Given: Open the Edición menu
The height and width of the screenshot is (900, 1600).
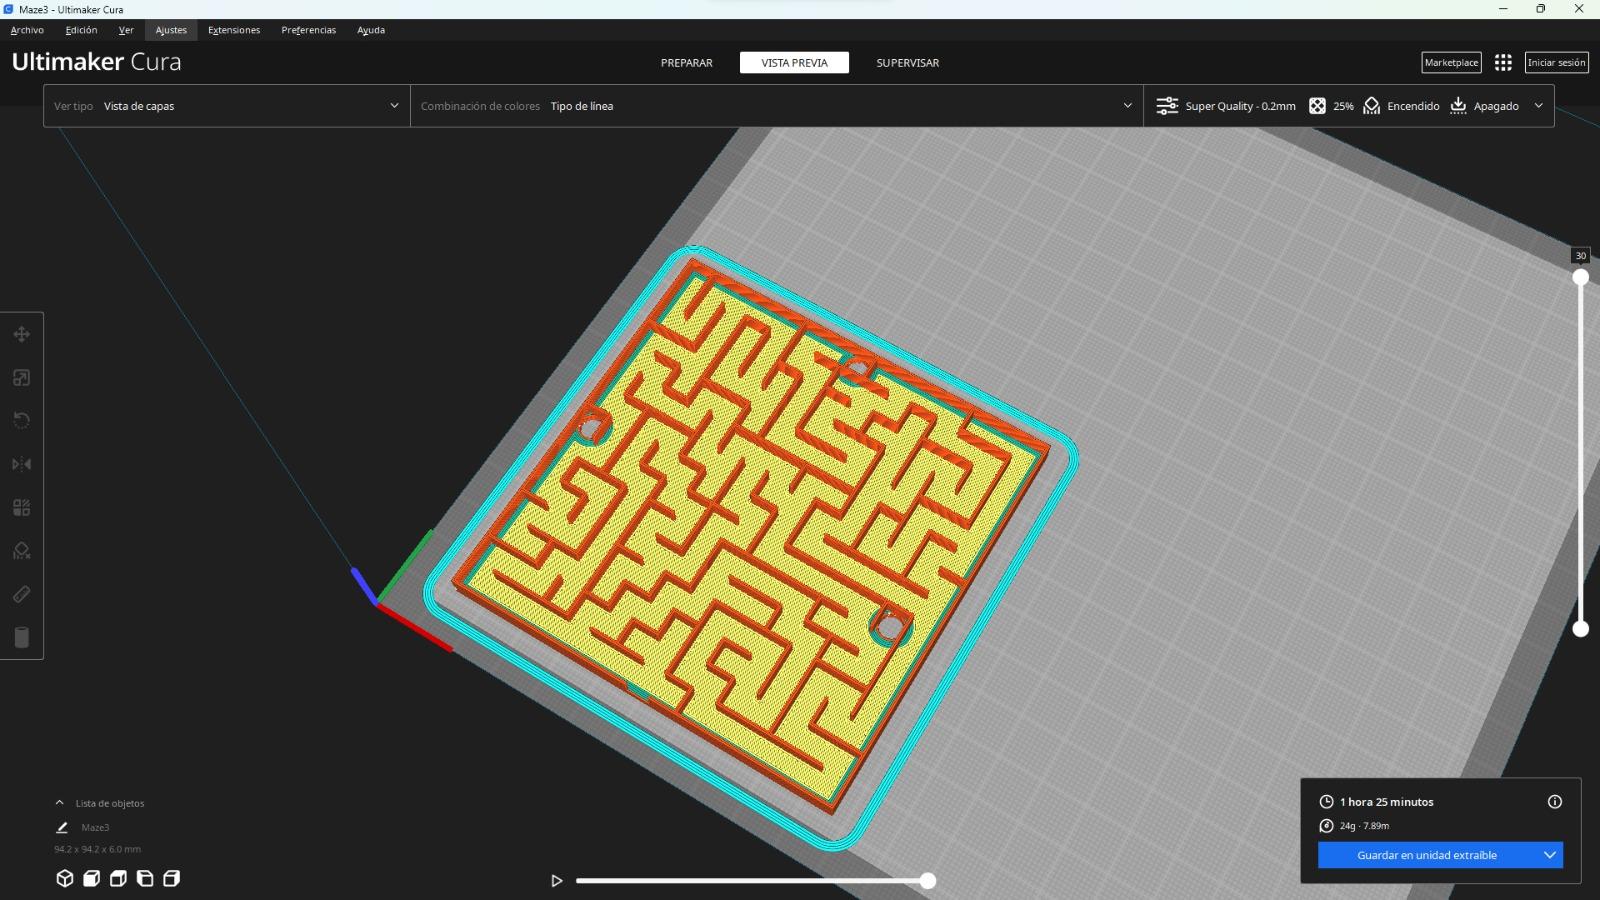Looking at the screenshot, I should click(x=81, y=30).
